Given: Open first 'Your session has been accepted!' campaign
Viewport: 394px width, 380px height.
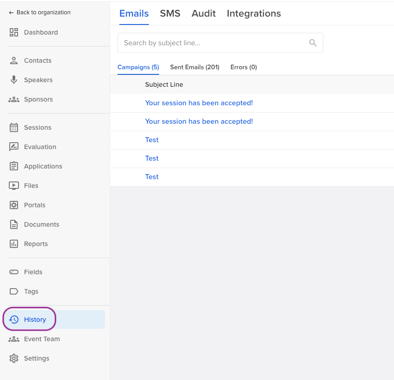Looking at the screenshot, I should (199, 103).
